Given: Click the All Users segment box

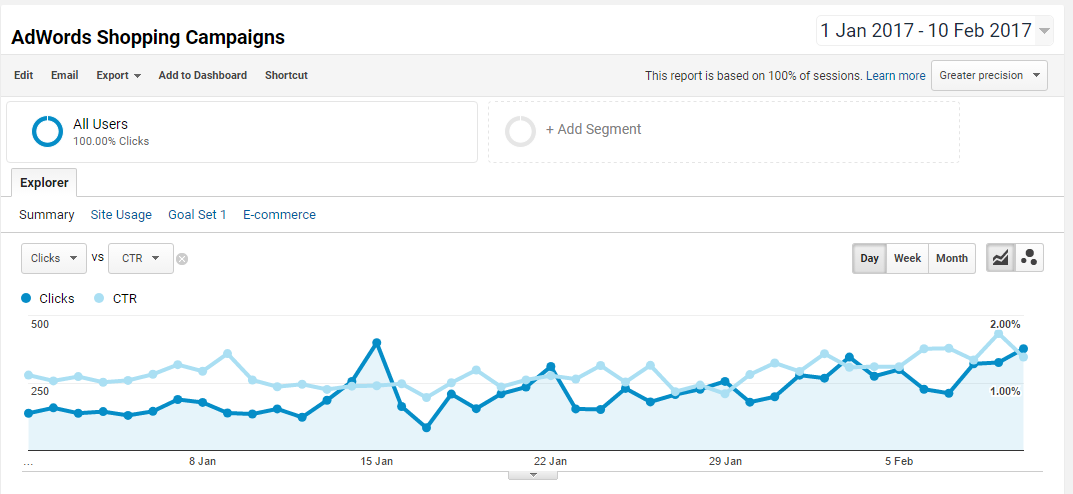Looking at the screenshot, I should (242, 132).
